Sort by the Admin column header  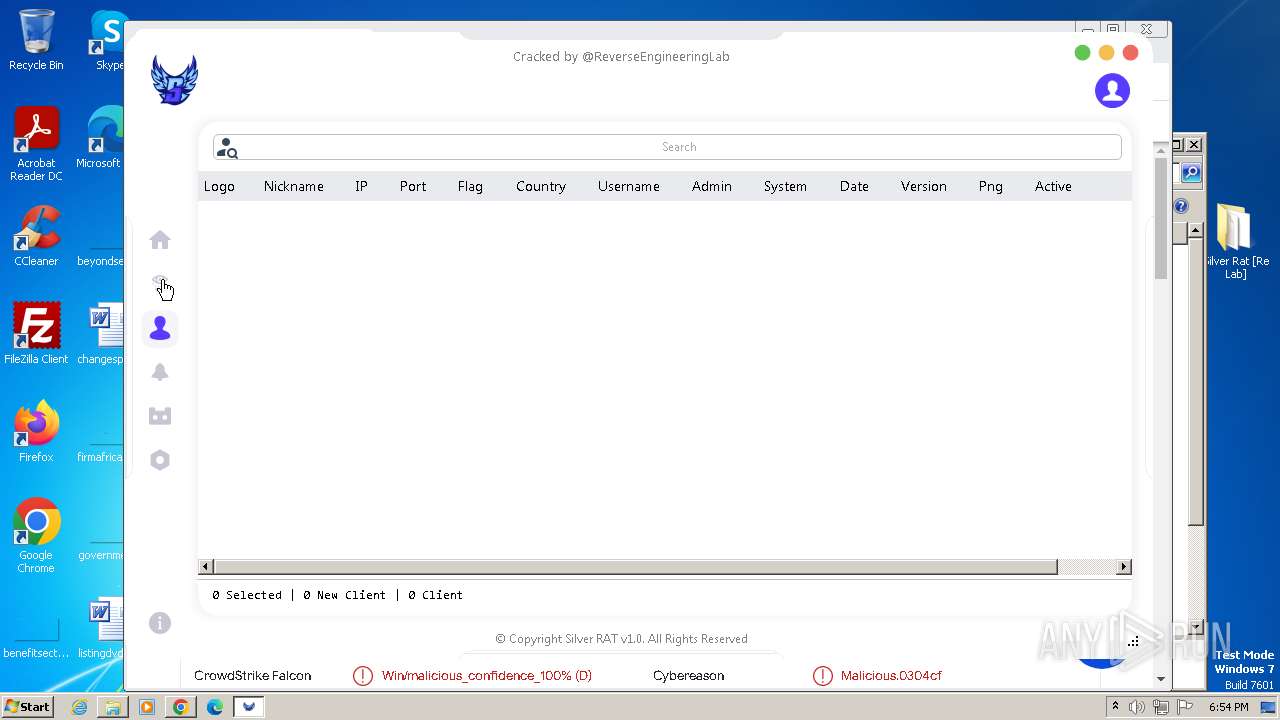click(x=711, y=186)
